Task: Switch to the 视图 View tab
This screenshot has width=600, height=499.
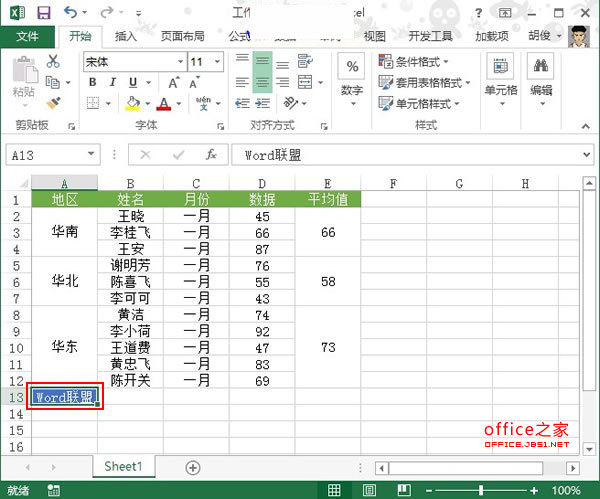Action: pos(374,36)
